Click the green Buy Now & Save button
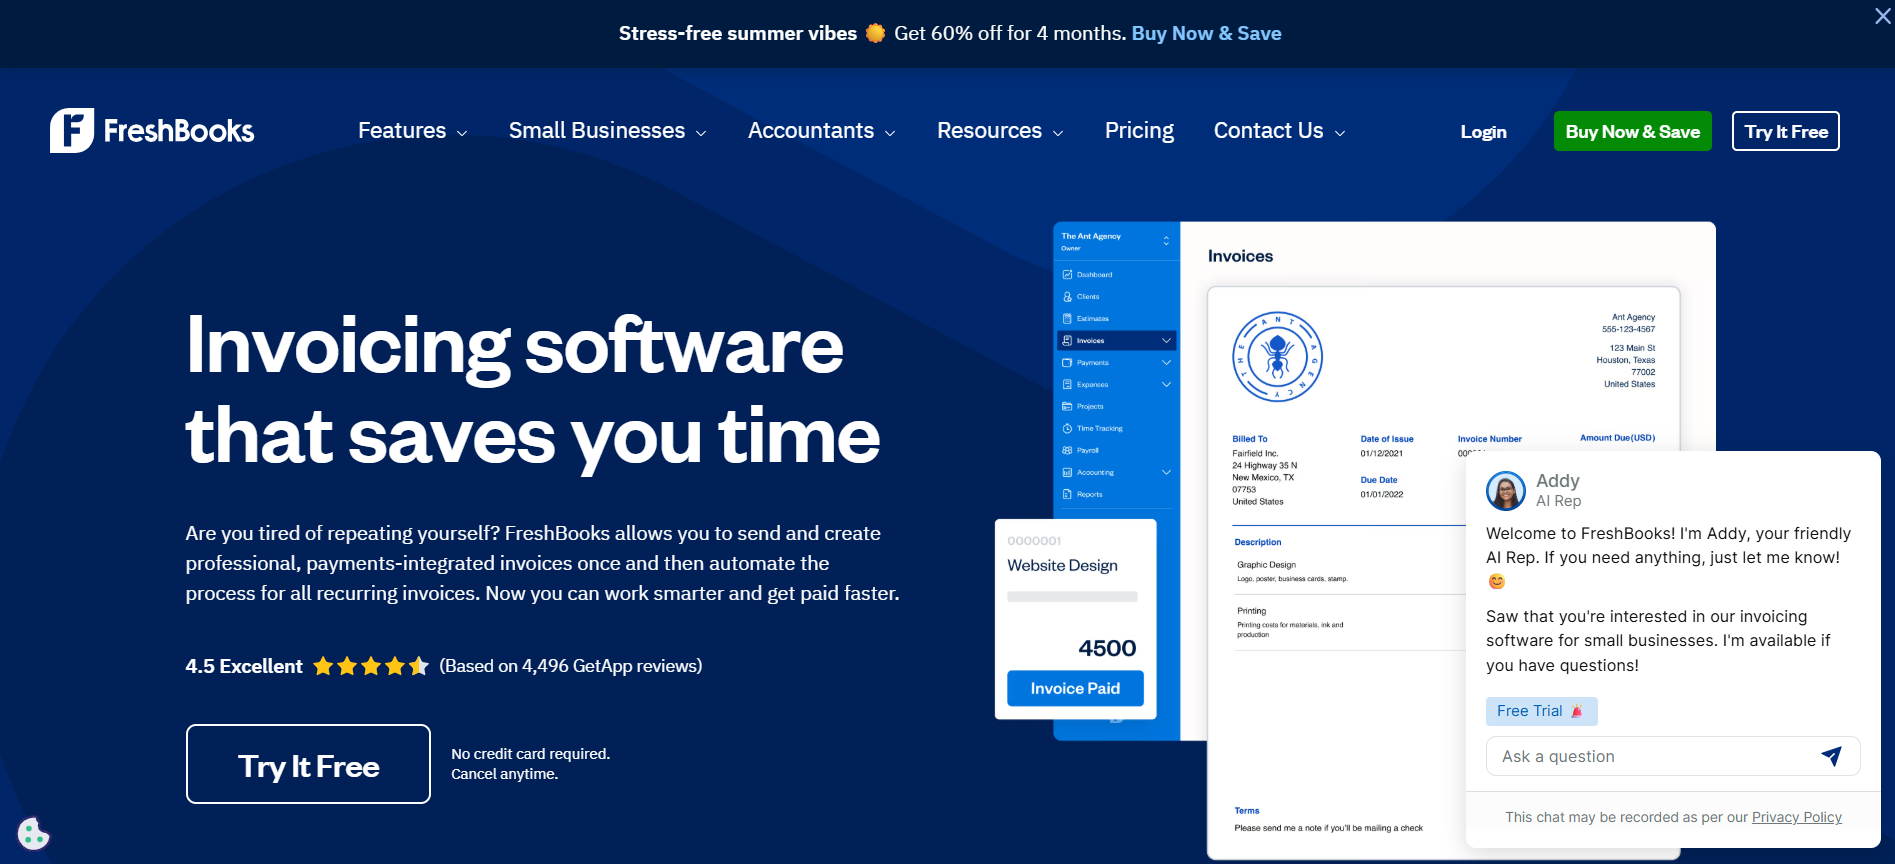Viewport: 1895px width, 864px height. coord(1633,131)
